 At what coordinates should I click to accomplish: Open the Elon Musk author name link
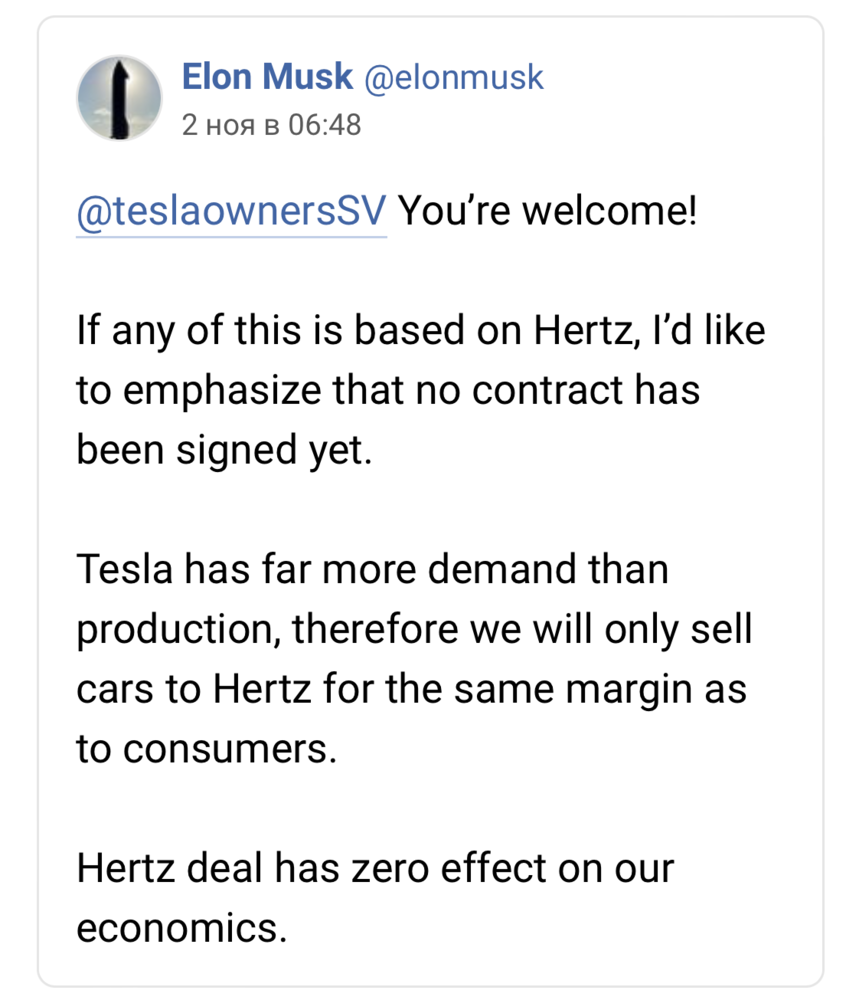coord(267,77)
